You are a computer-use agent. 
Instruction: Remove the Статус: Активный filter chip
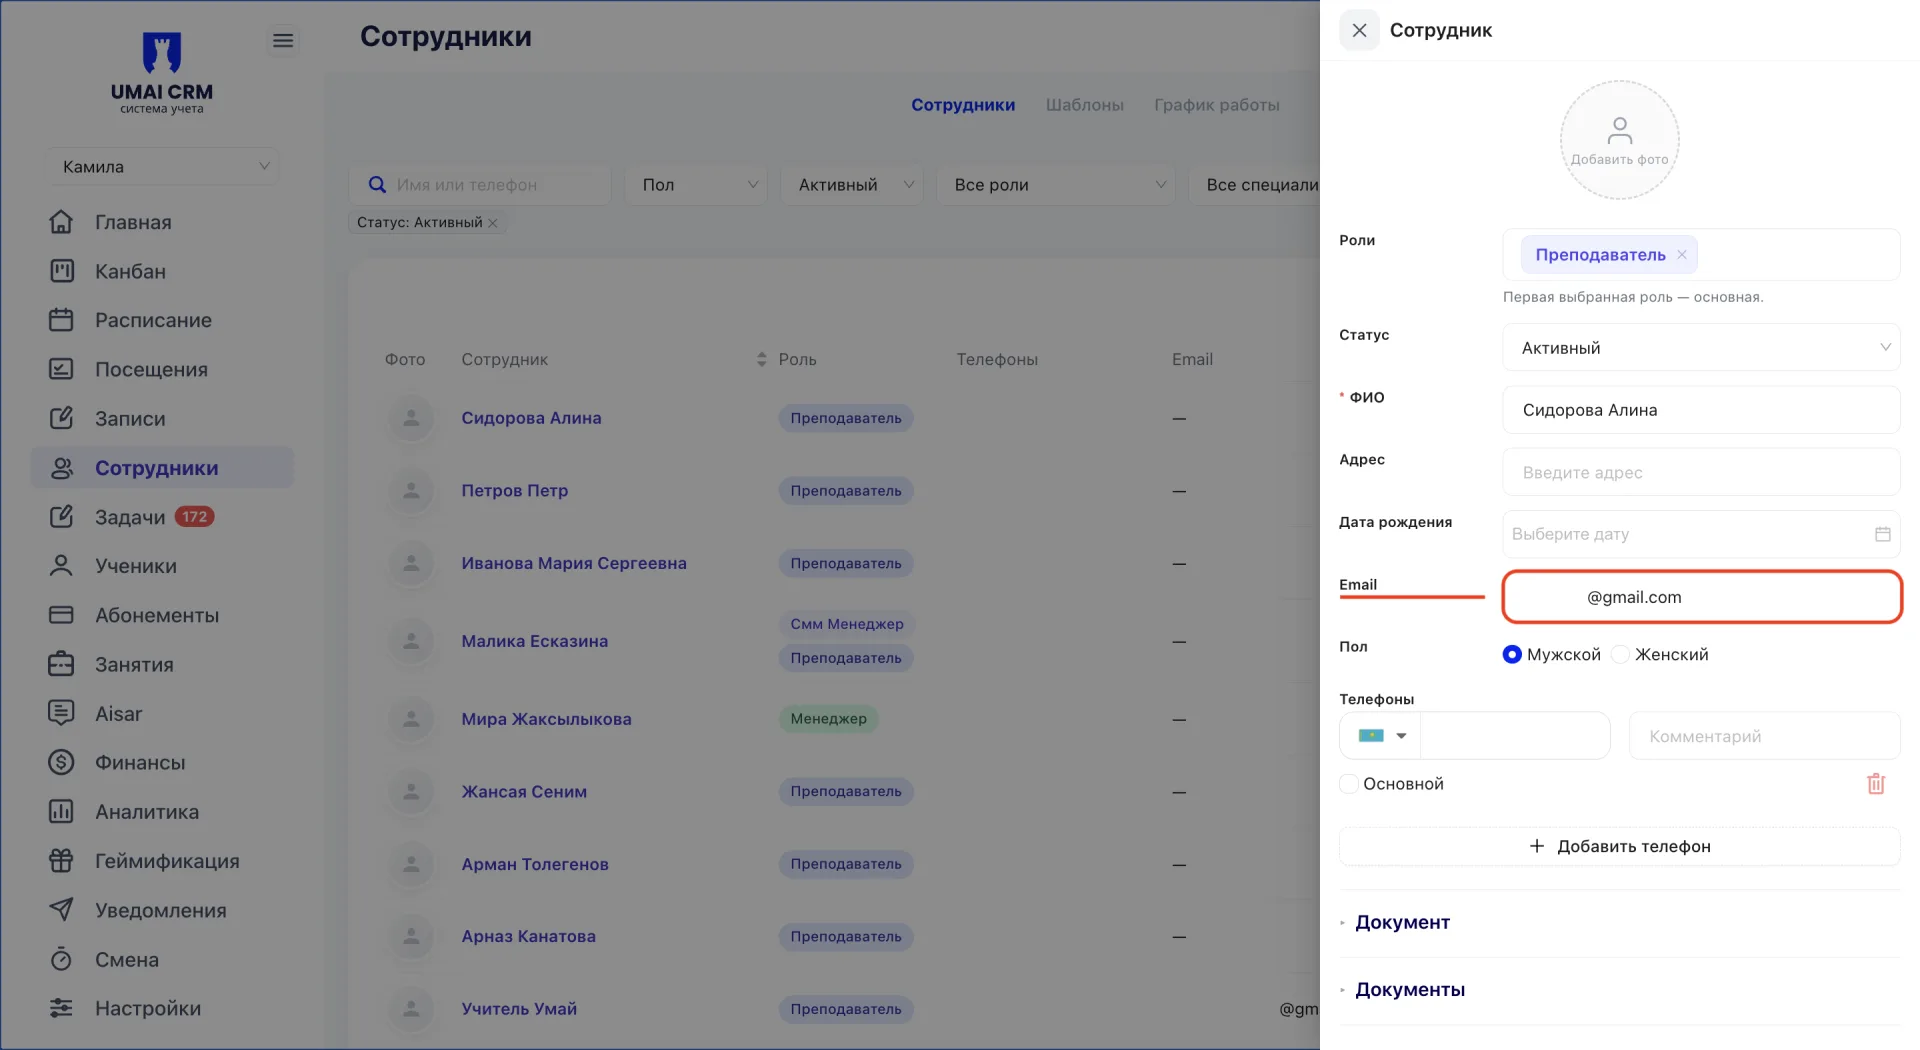coord(493,223)
